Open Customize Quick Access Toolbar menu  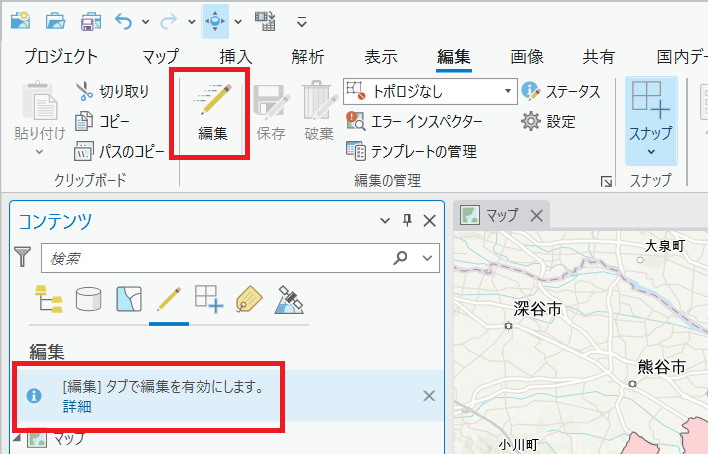302,22
